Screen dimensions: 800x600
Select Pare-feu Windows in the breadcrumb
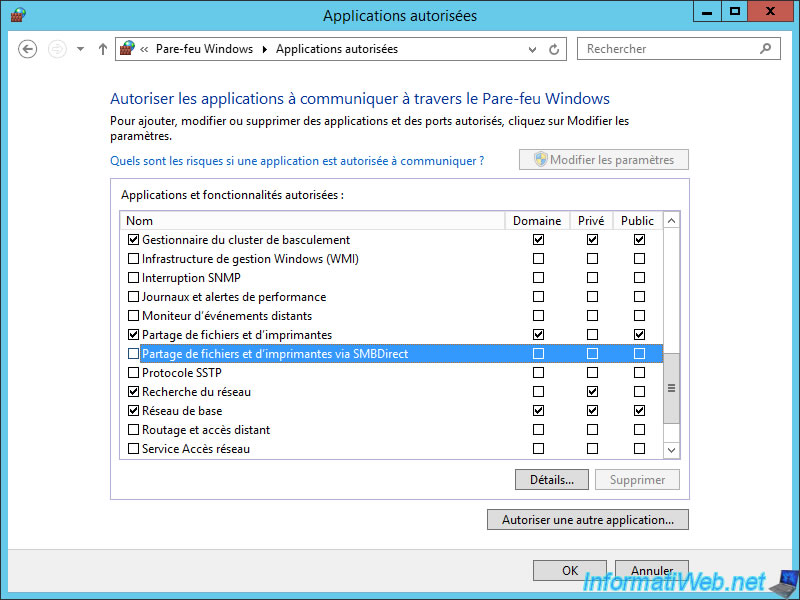coord(204,49)
